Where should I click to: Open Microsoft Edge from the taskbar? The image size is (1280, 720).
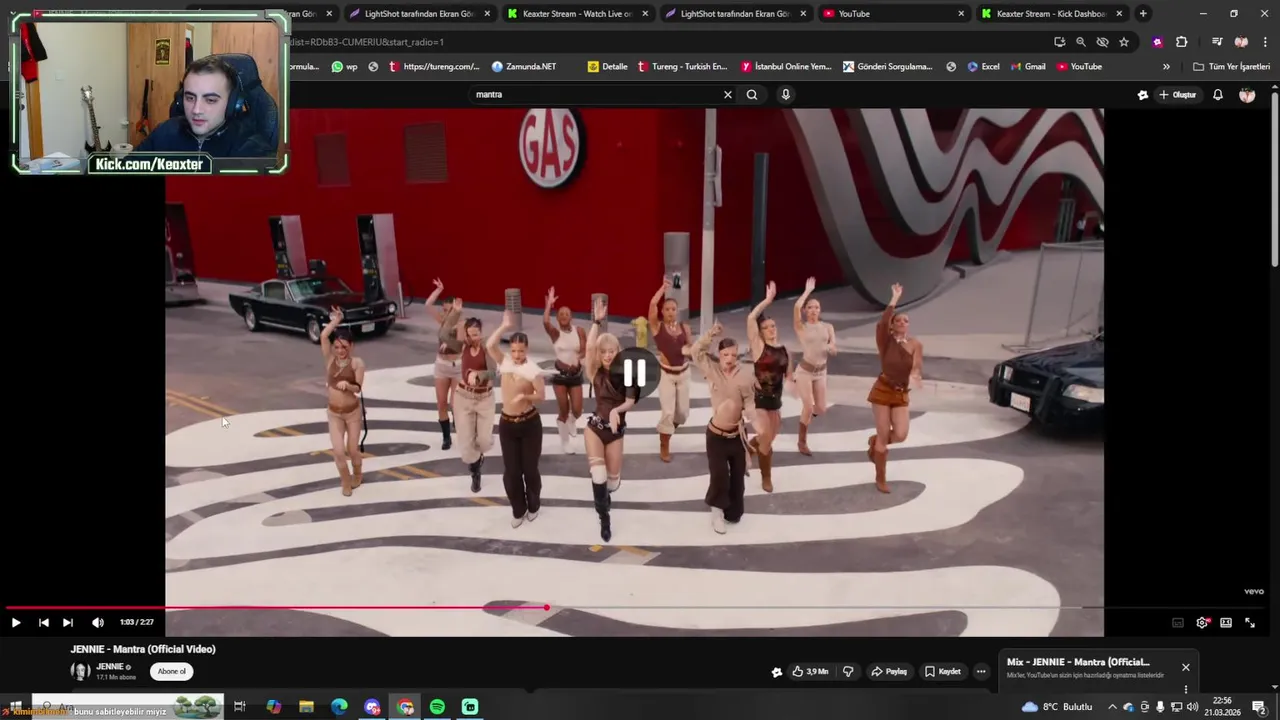(339, 707)
